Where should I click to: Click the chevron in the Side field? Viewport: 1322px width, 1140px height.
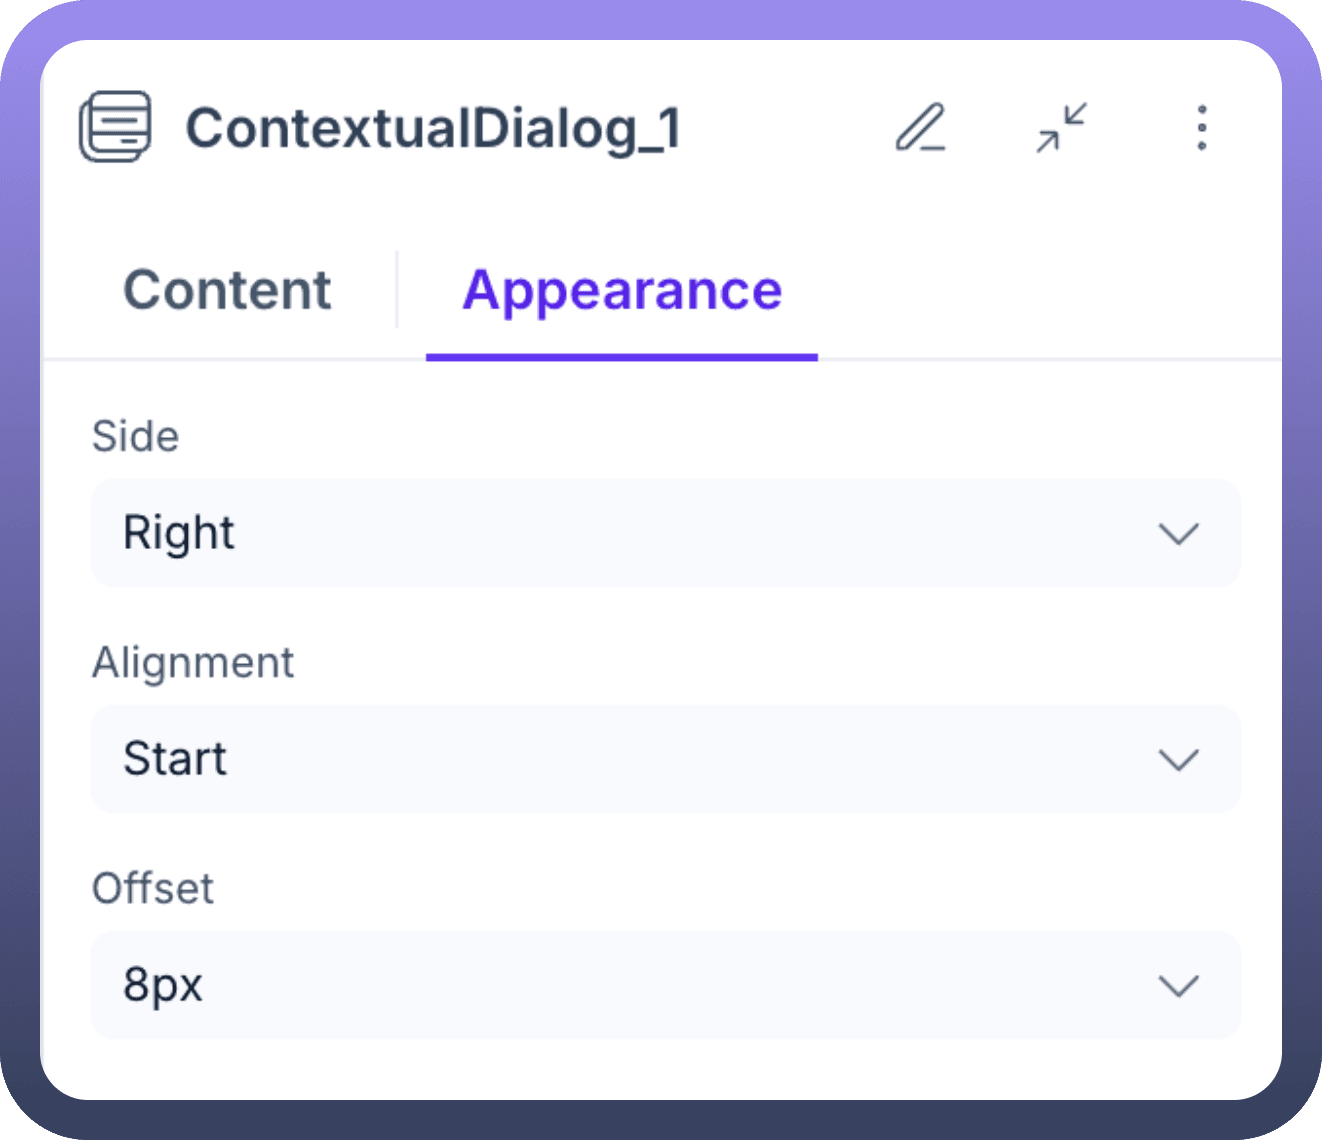1178,533
